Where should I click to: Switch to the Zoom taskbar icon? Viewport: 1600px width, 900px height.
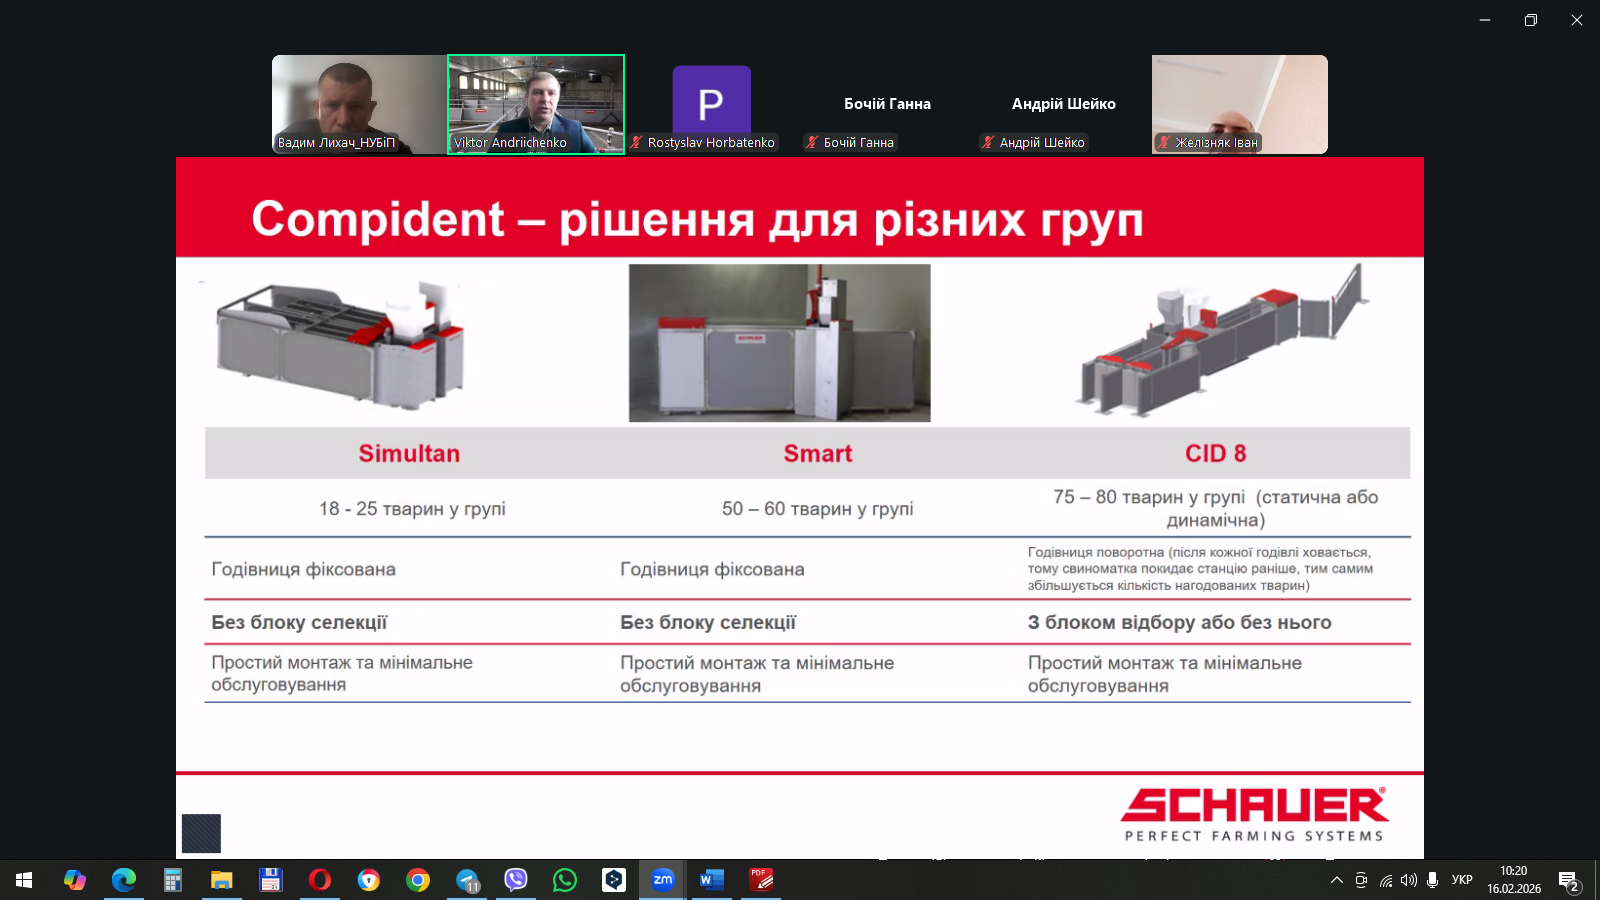pyautogui.click(x=663, y=880)
